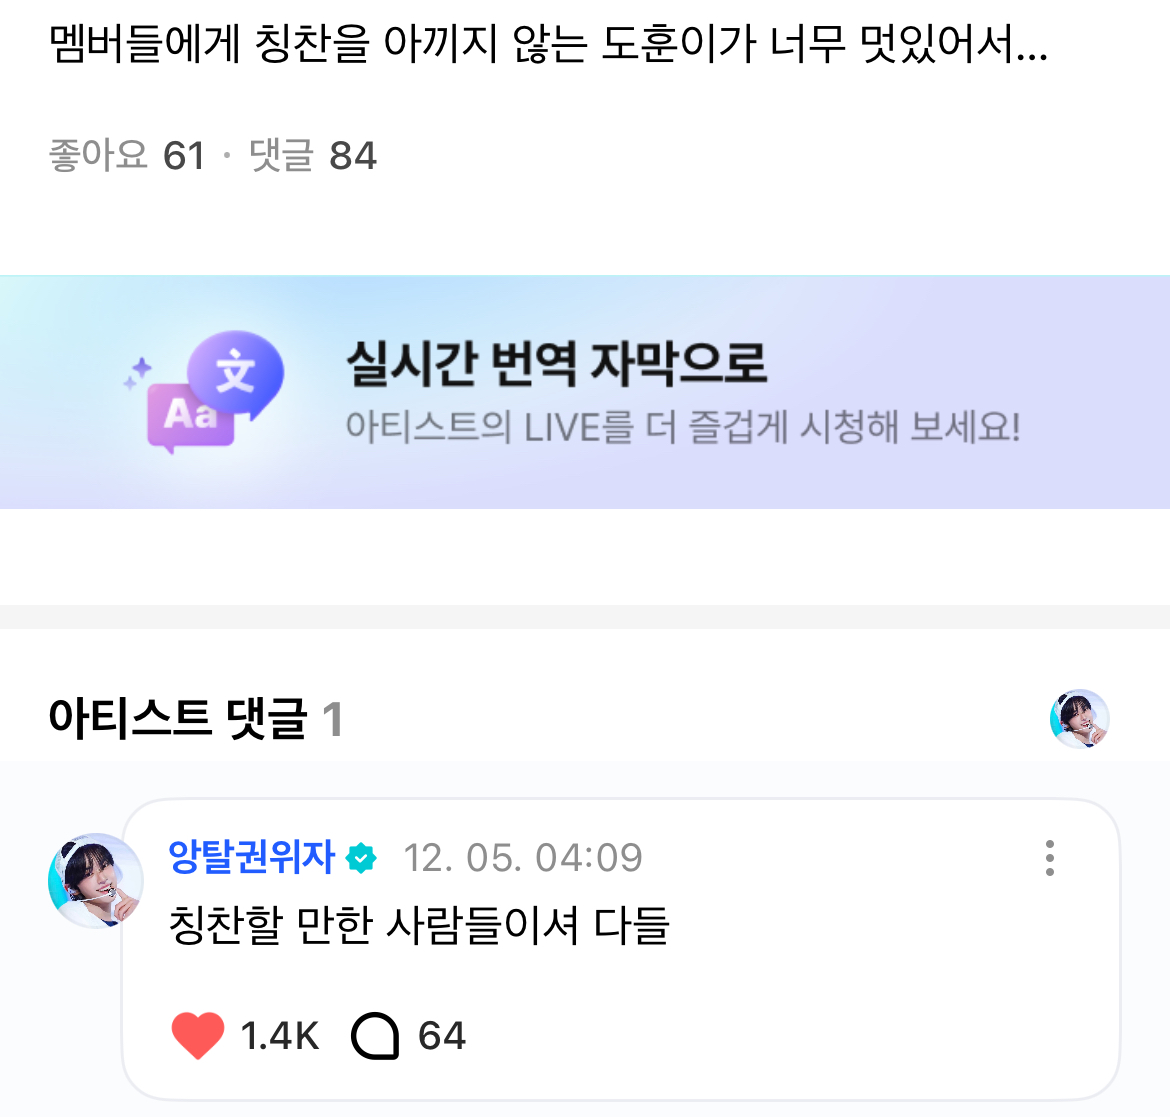Click the 1.4K like count
The width and height of the screenshot is (1170, 1117).
279,1036
